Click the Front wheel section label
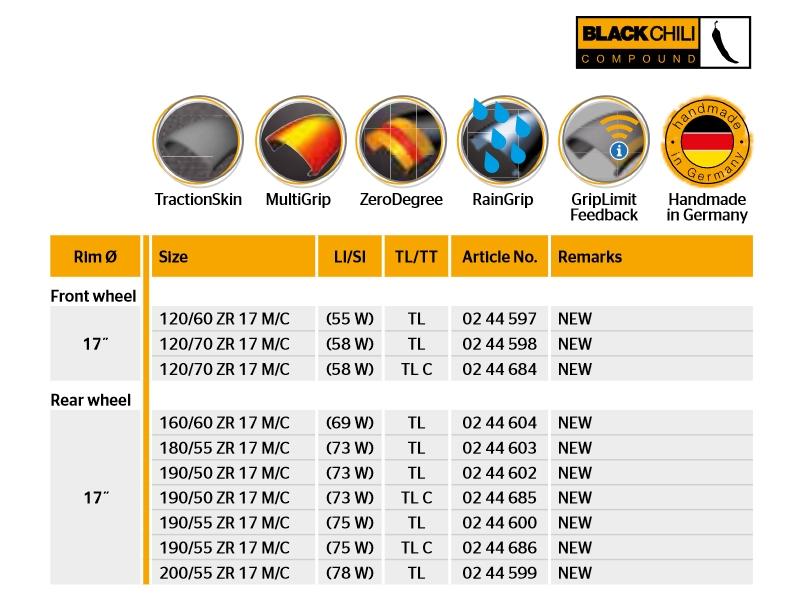 [93, 296]
